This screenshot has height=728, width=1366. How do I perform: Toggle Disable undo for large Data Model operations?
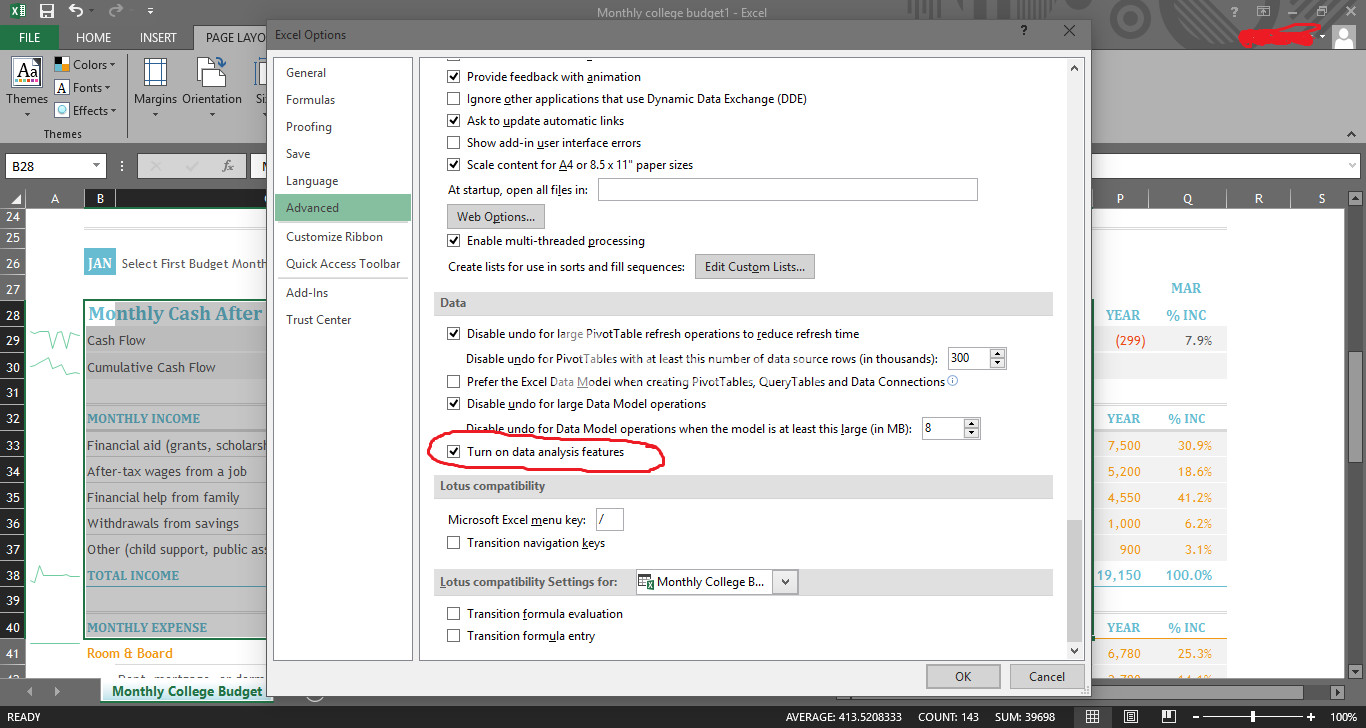point(454,404)
